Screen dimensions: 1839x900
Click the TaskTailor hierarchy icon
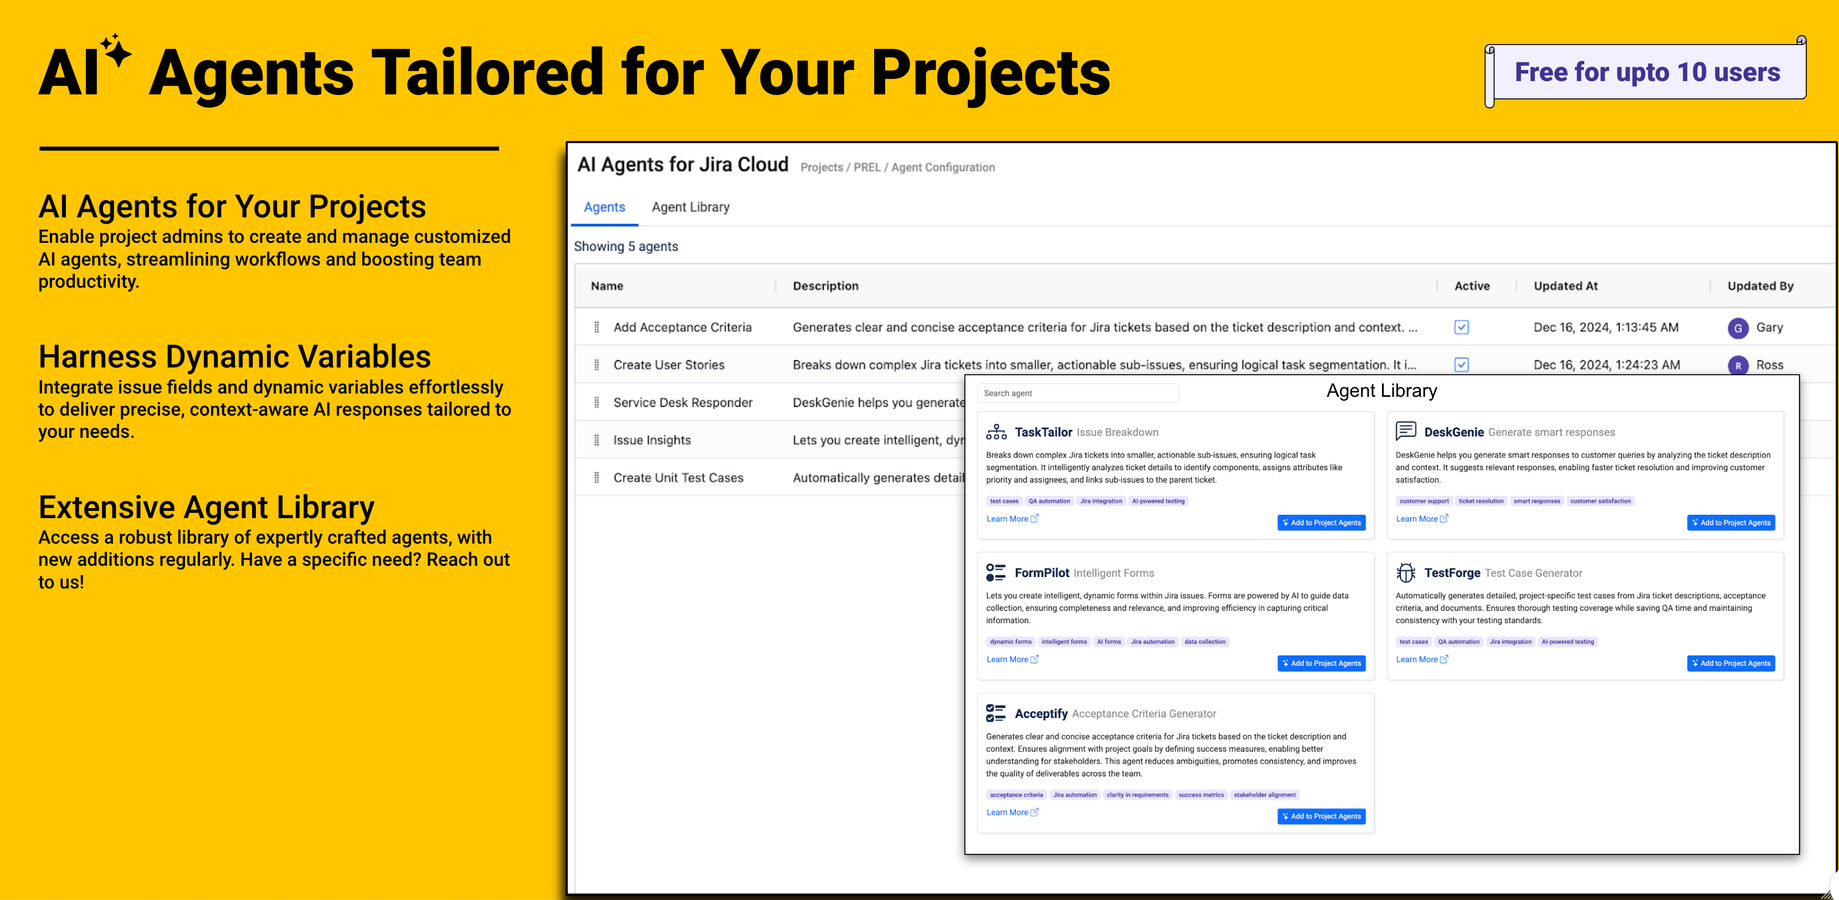[996, 432]
